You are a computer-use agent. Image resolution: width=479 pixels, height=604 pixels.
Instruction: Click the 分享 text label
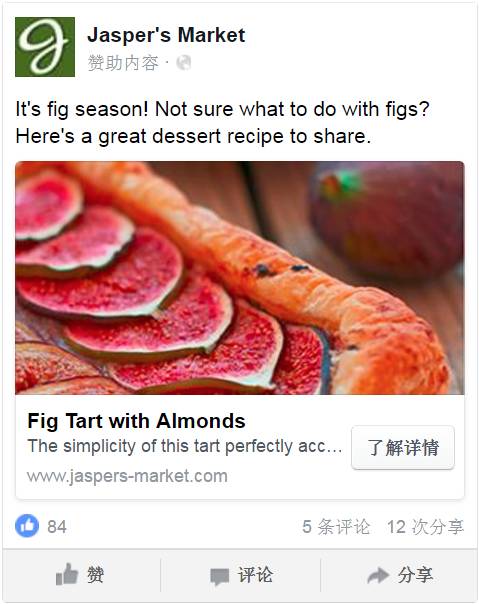[x=415, y=575]
